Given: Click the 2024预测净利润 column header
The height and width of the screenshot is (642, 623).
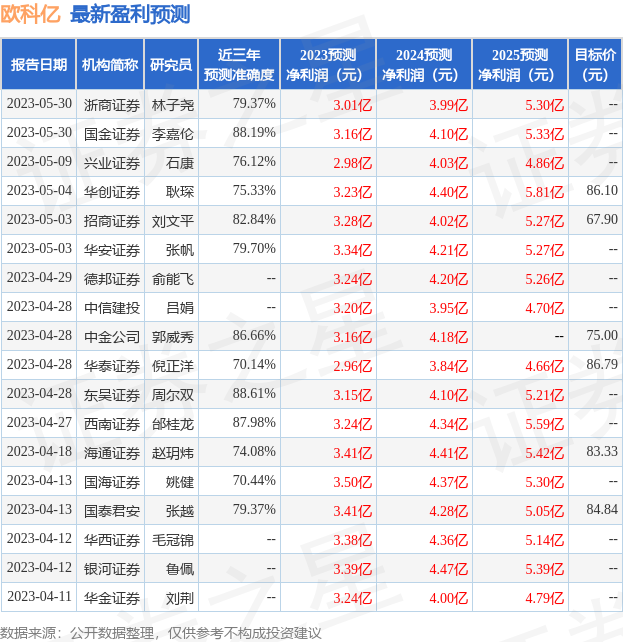Looking at the screenshot, I should [x=424, y=64].
